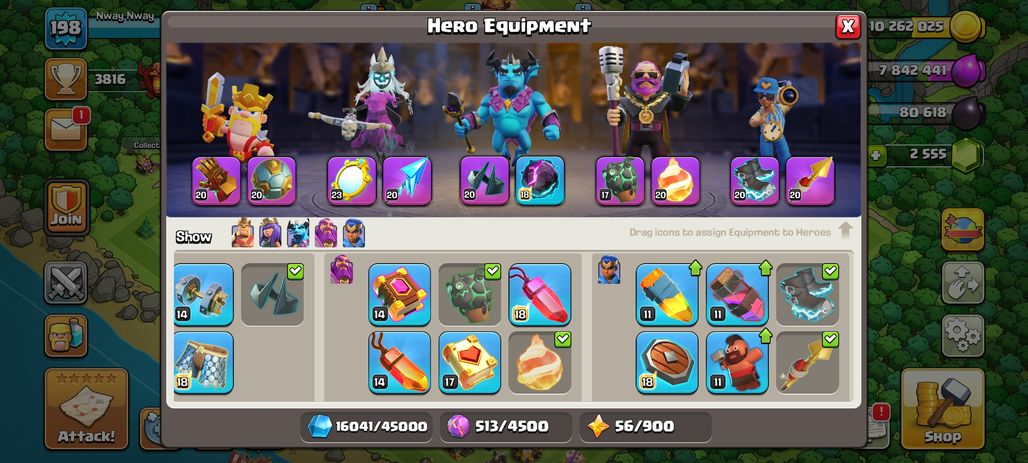Select the Life Gem level 18 equipment
The height and width of the screenshot is (463, 1028).
pos(540,294)
